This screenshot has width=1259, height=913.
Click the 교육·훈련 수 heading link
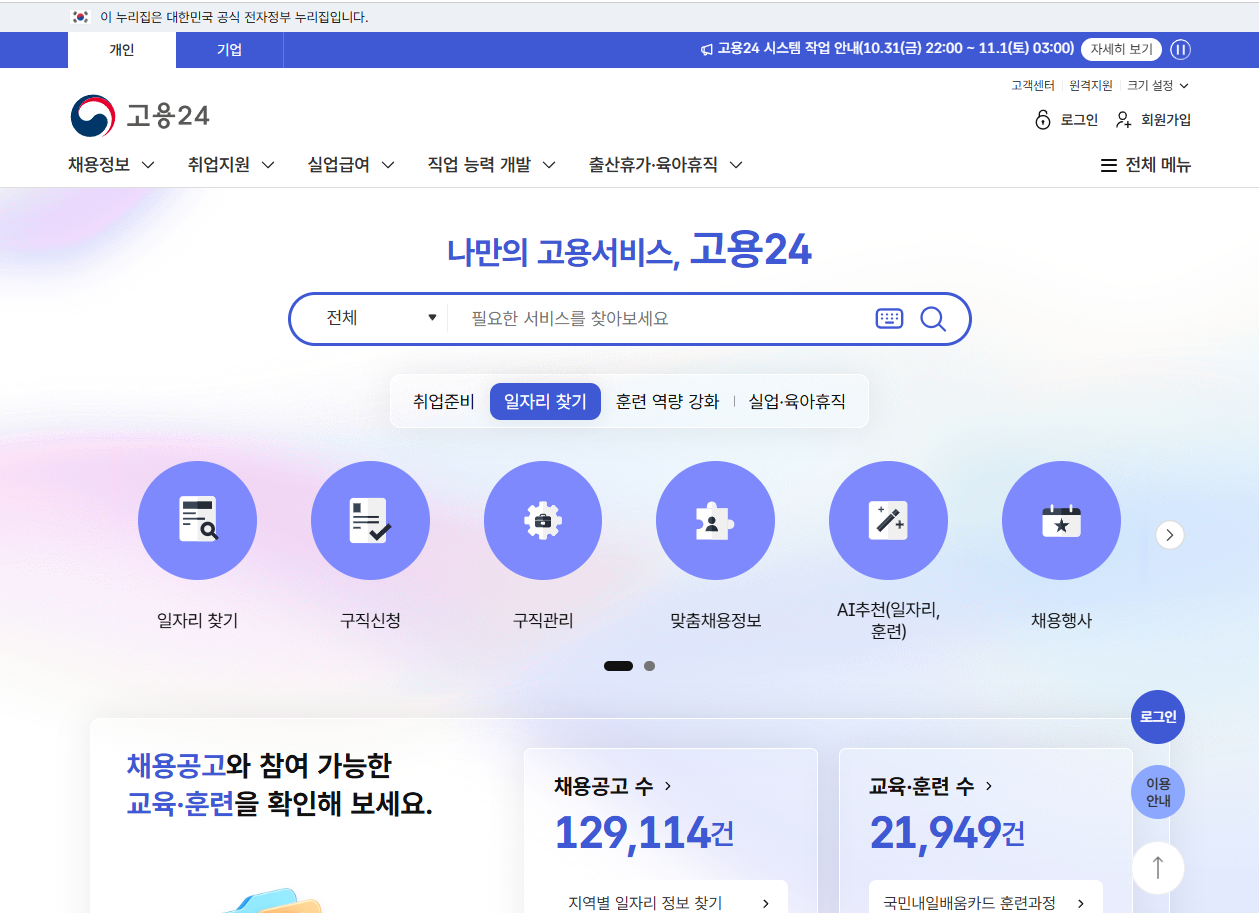931,786
